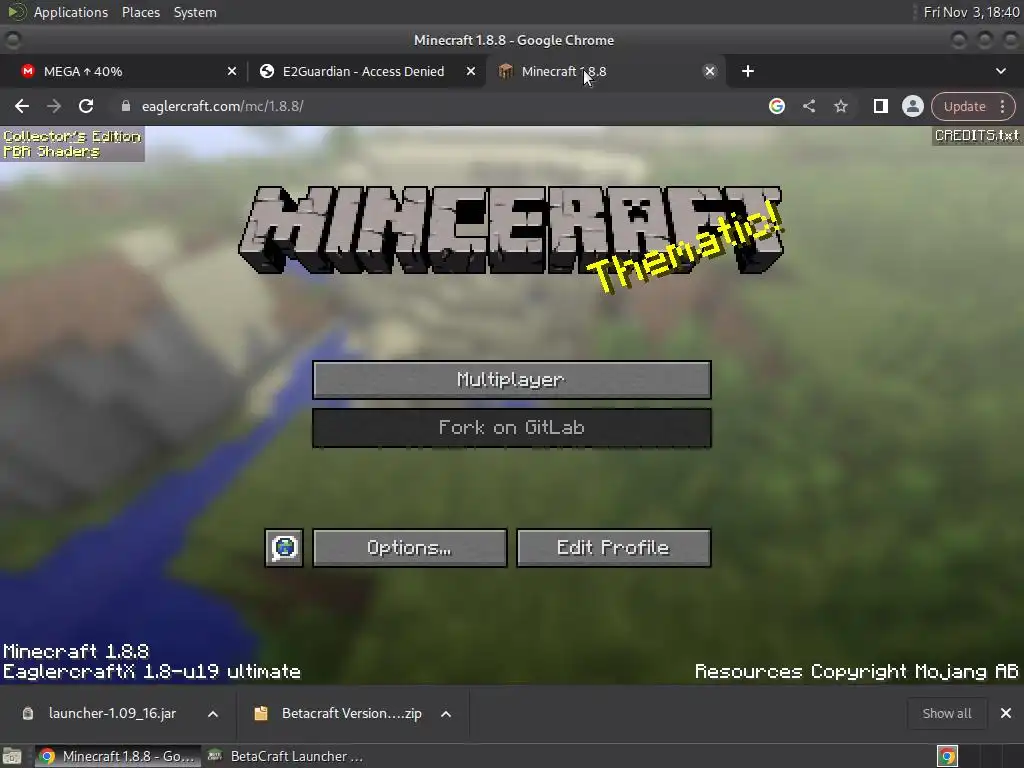Click the language globe icon button
1024x768 pixels.
(x=284, y=548)
